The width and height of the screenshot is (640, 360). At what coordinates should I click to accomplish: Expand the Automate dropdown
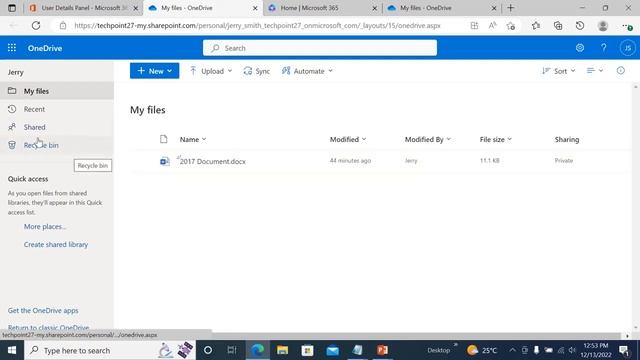point(307,71)
